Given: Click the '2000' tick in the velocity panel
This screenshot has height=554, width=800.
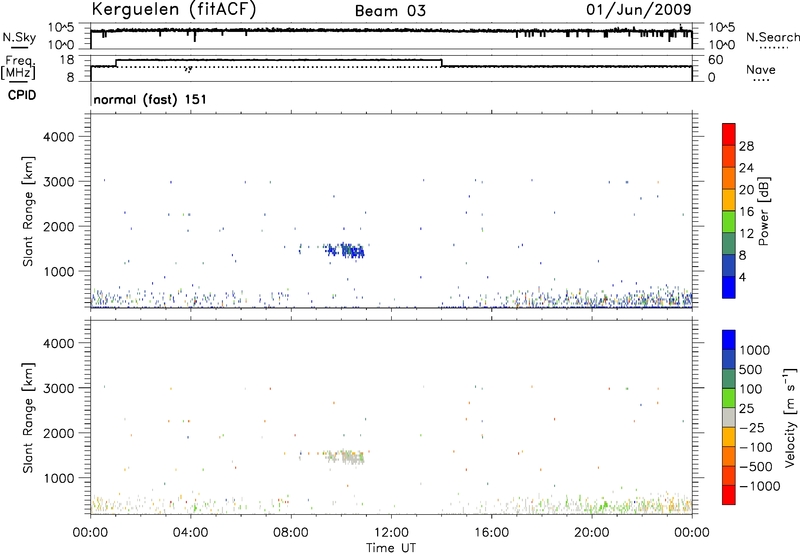Looking at the screenshot, I should point(58,433).
